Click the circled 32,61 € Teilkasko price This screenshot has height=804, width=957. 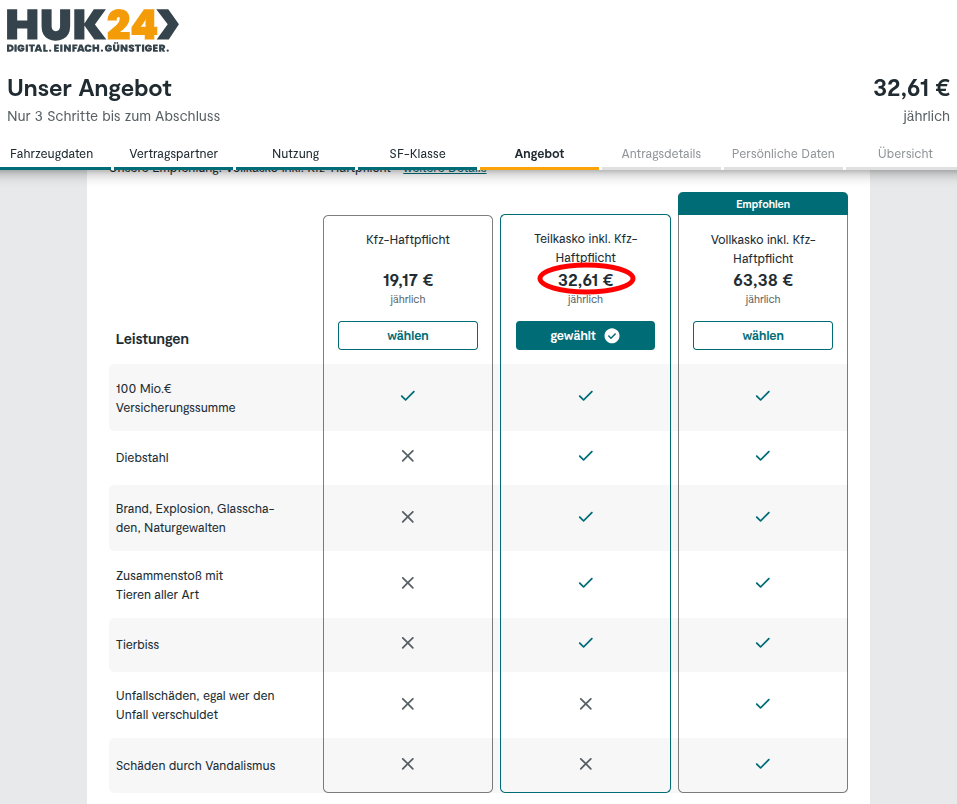click(x=586, y=280)
